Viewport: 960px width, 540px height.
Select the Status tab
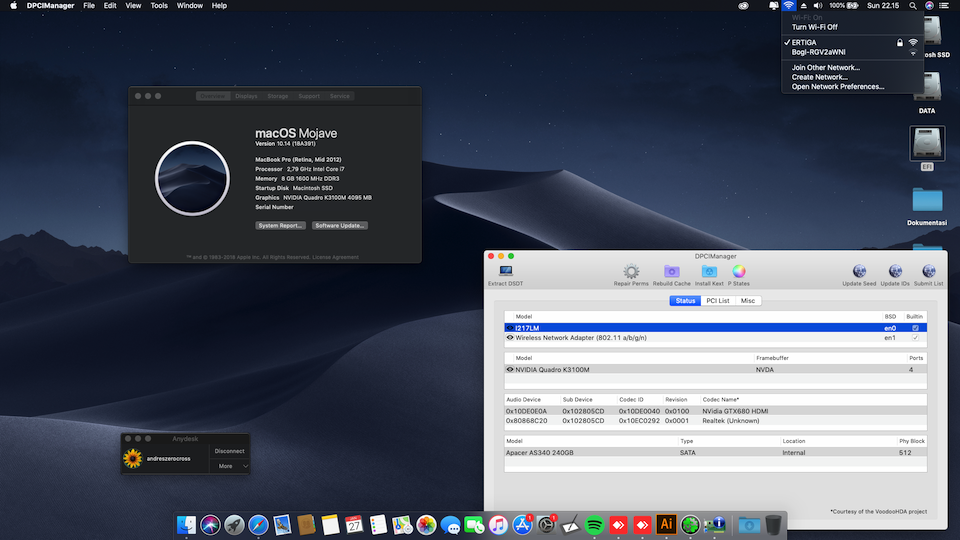coord(685,301)
